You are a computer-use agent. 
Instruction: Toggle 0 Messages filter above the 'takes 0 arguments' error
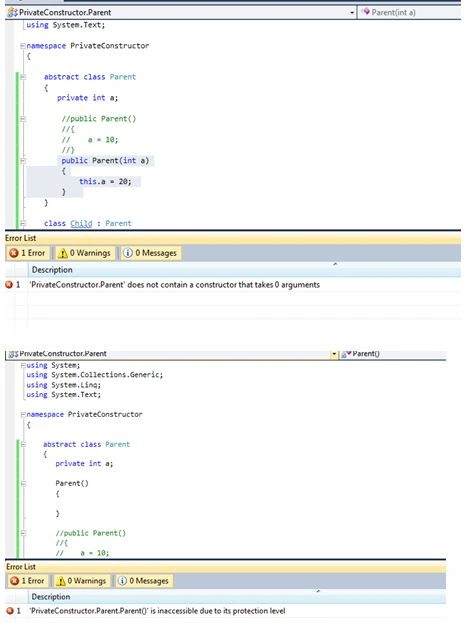150,253
